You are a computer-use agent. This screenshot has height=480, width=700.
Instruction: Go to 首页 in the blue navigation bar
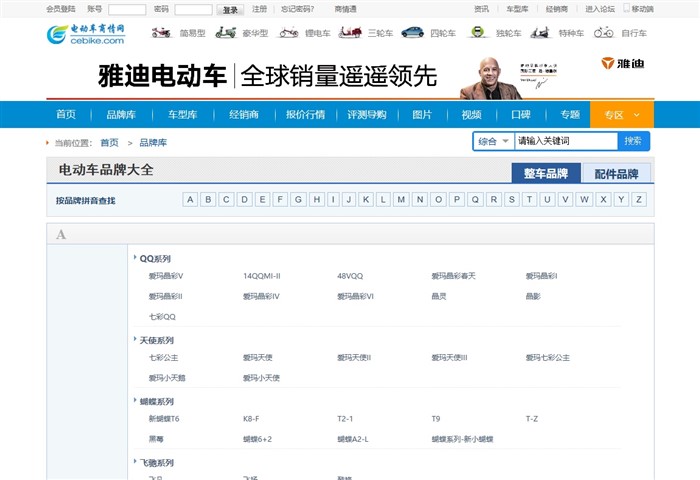[x=66, y=115]
